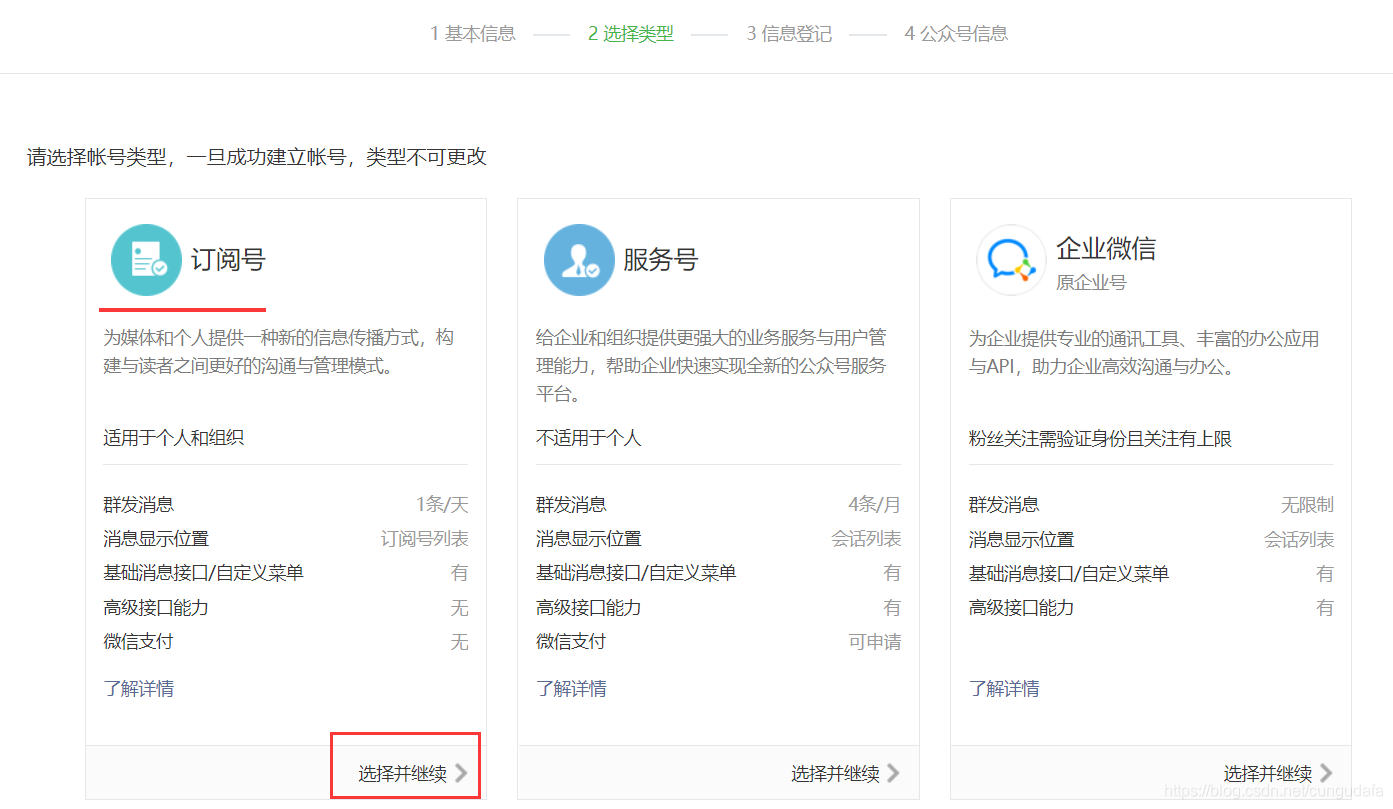
Task: Click 订阅号列表 display position value
Action: [x=424, y=539]
